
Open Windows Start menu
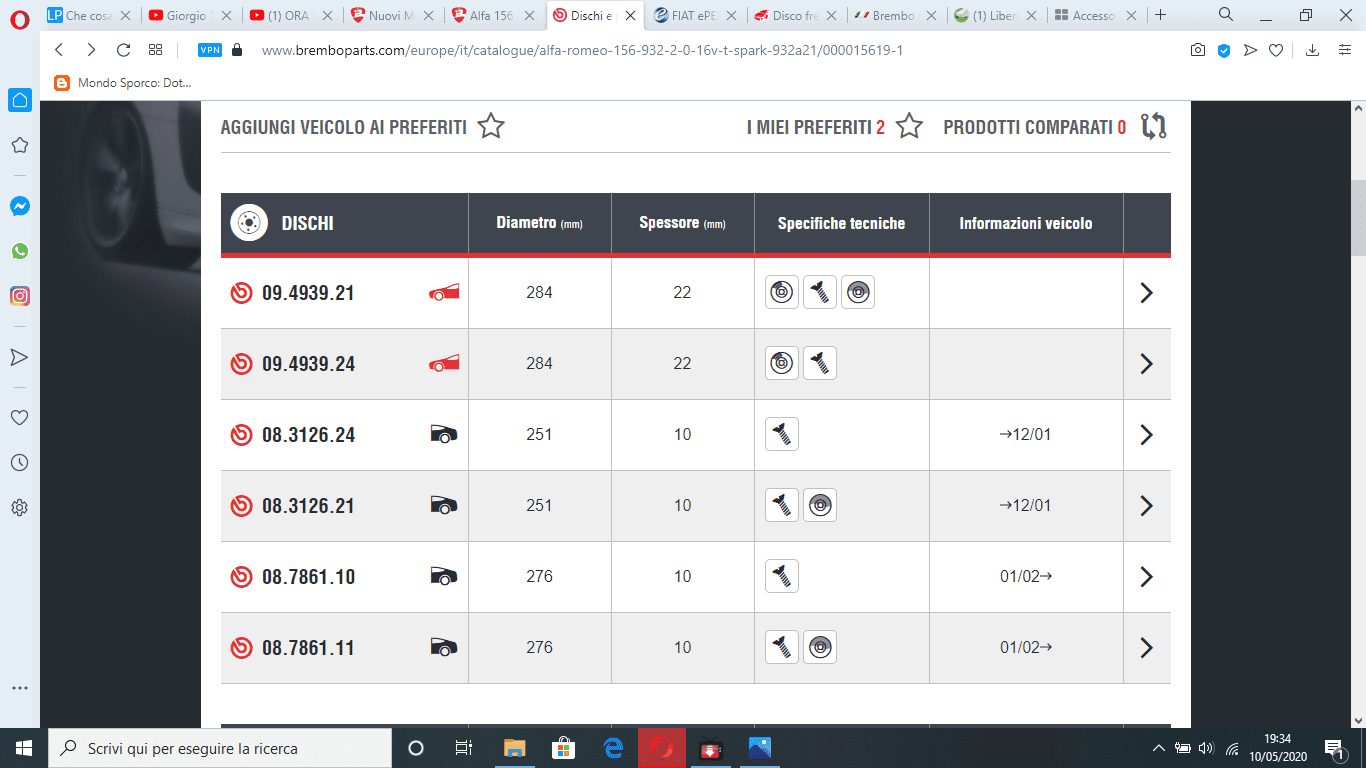click(x=24, y=748)
